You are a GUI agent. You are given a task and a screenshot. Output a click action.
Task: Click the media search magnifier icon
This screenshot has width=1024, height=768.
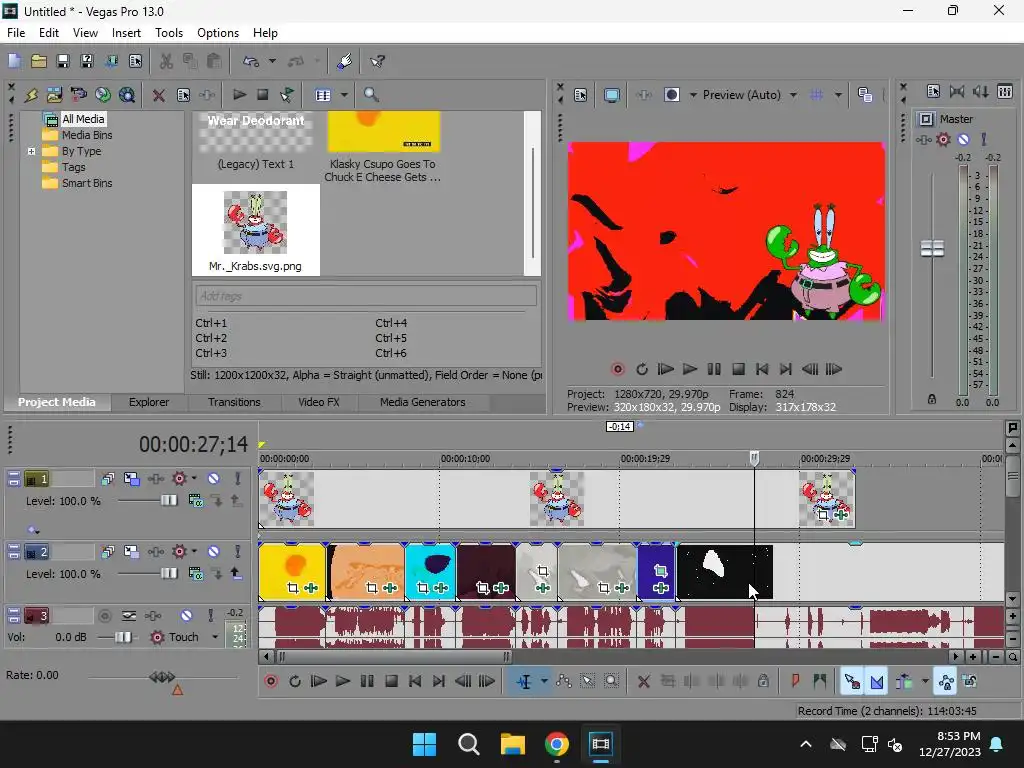[x=371, y=95]
